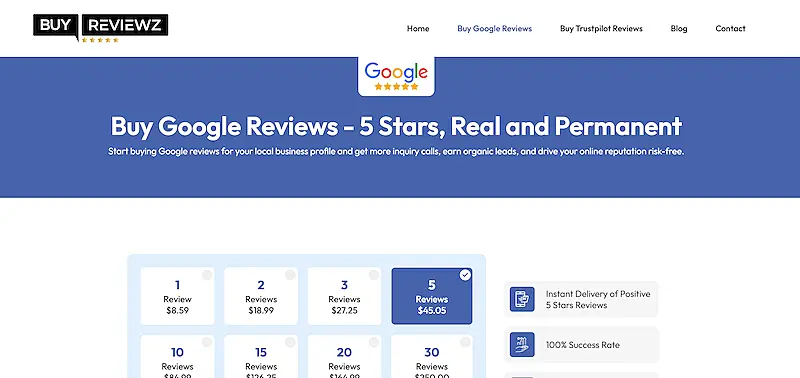Choose the 10 Reviews package
800x378 pixels.
(178, 356)
